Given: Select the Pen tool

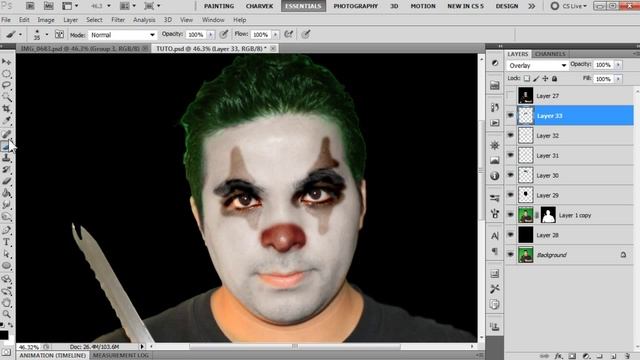Looking at the screenshot, I should tap(7, 230).
